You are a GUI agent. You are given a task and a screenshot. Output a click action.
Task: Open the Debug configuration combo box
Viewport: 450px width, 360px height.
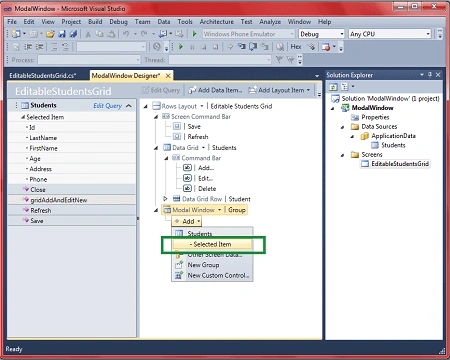[321, 34]
